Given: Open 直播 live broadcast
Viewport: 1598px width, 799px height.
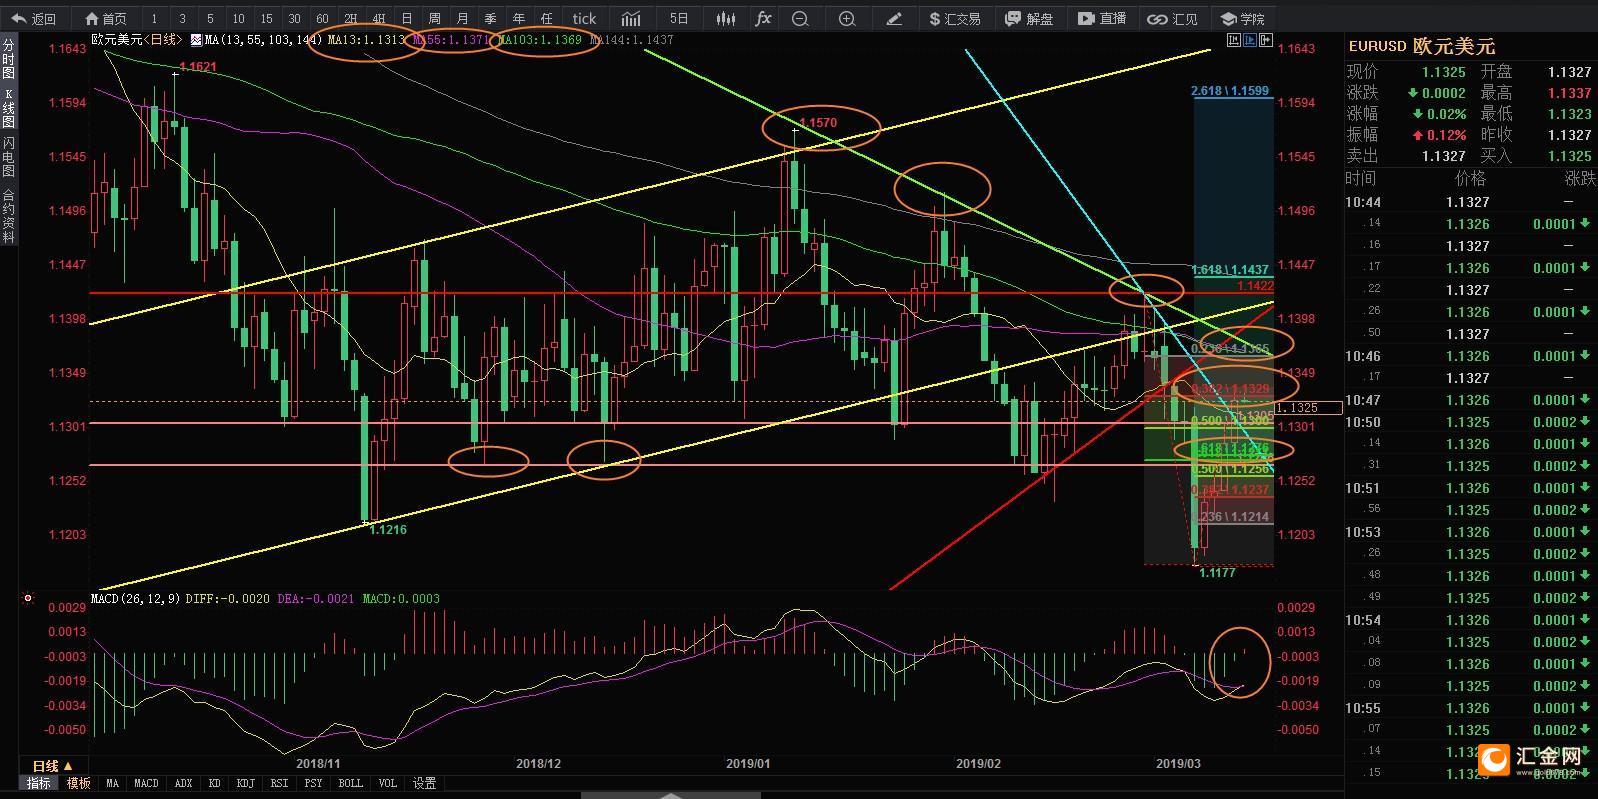Looking at the screenshot, I should 1102,18.
